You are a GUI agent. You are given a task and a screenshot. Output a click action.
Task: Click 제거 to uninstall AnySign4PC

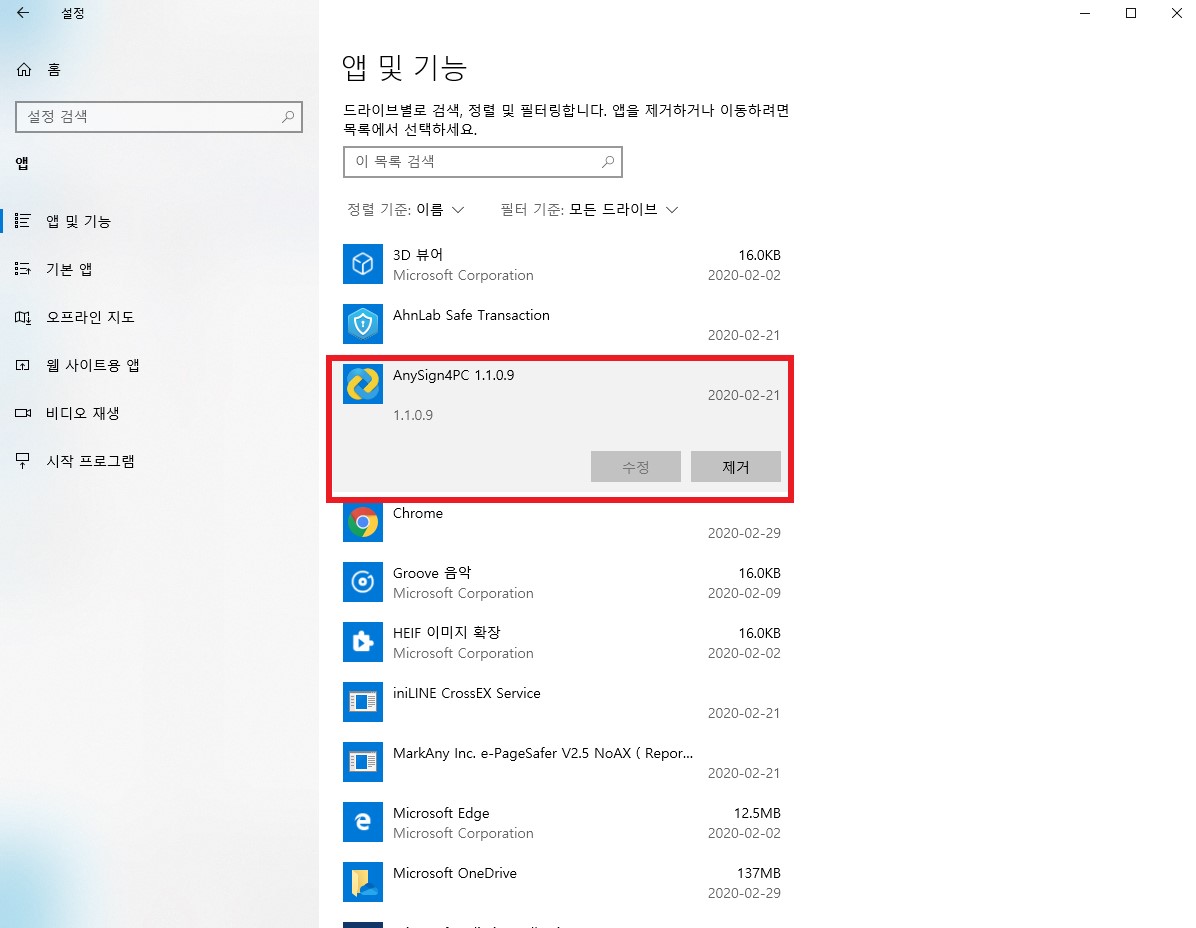tap(735, 467)
